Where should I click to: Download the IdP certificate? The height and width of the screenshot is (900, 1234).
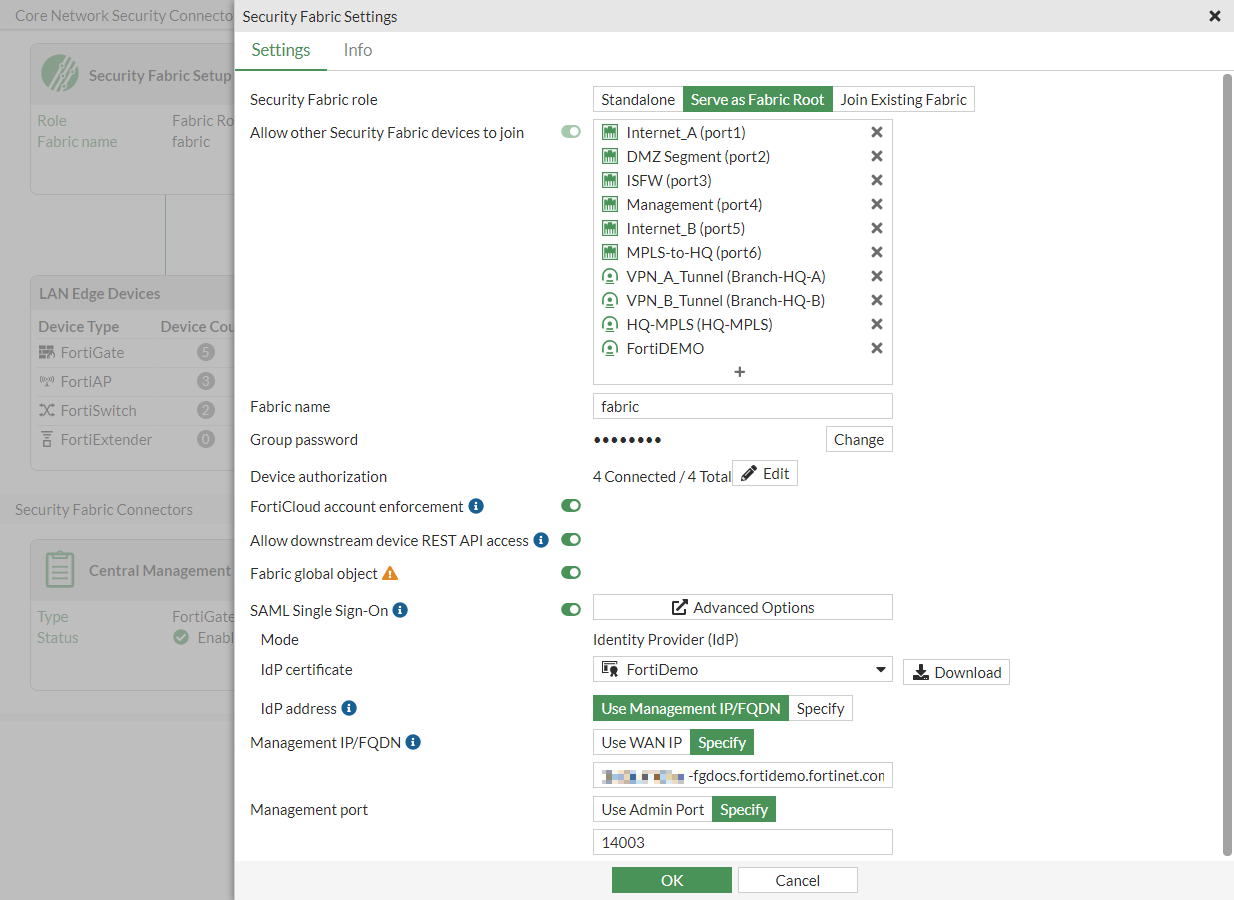pyautogui.click(x=956, y=672)
